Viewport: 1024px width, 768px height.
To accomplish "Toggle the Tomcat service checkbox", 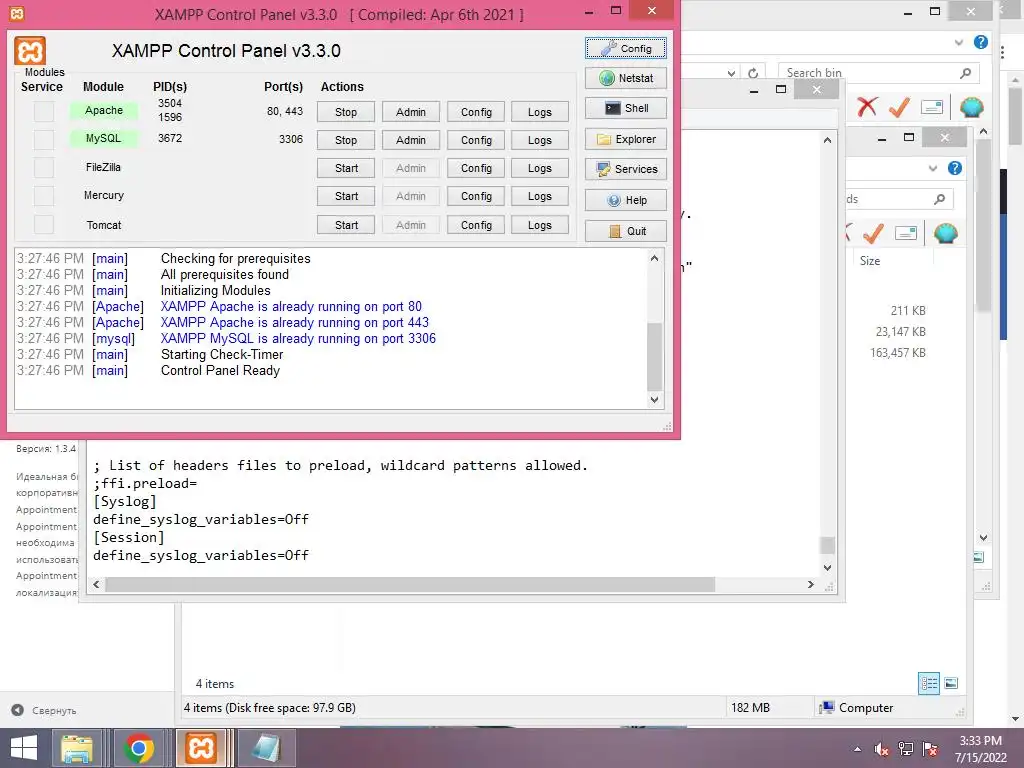I will 44,225.
